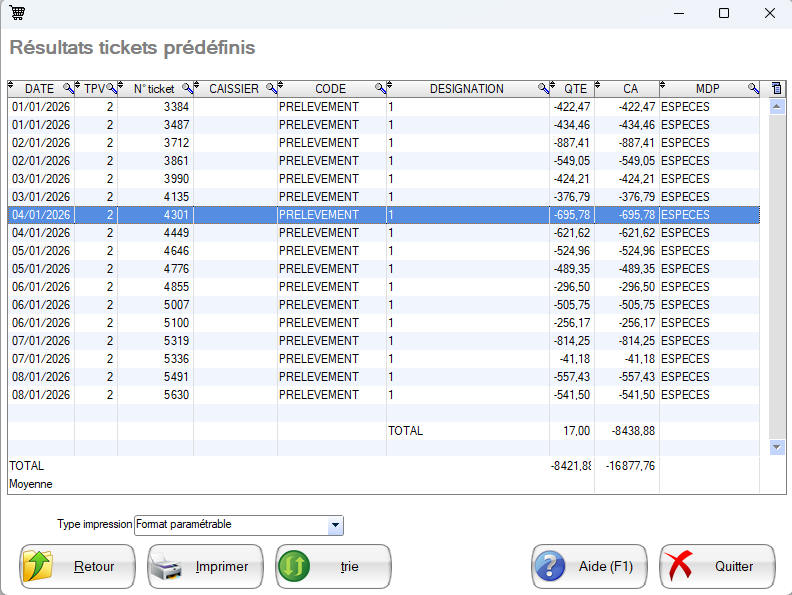Sort by the CA column header
The width and height of the screenshot is (792, 595).
tap(630, 89)
